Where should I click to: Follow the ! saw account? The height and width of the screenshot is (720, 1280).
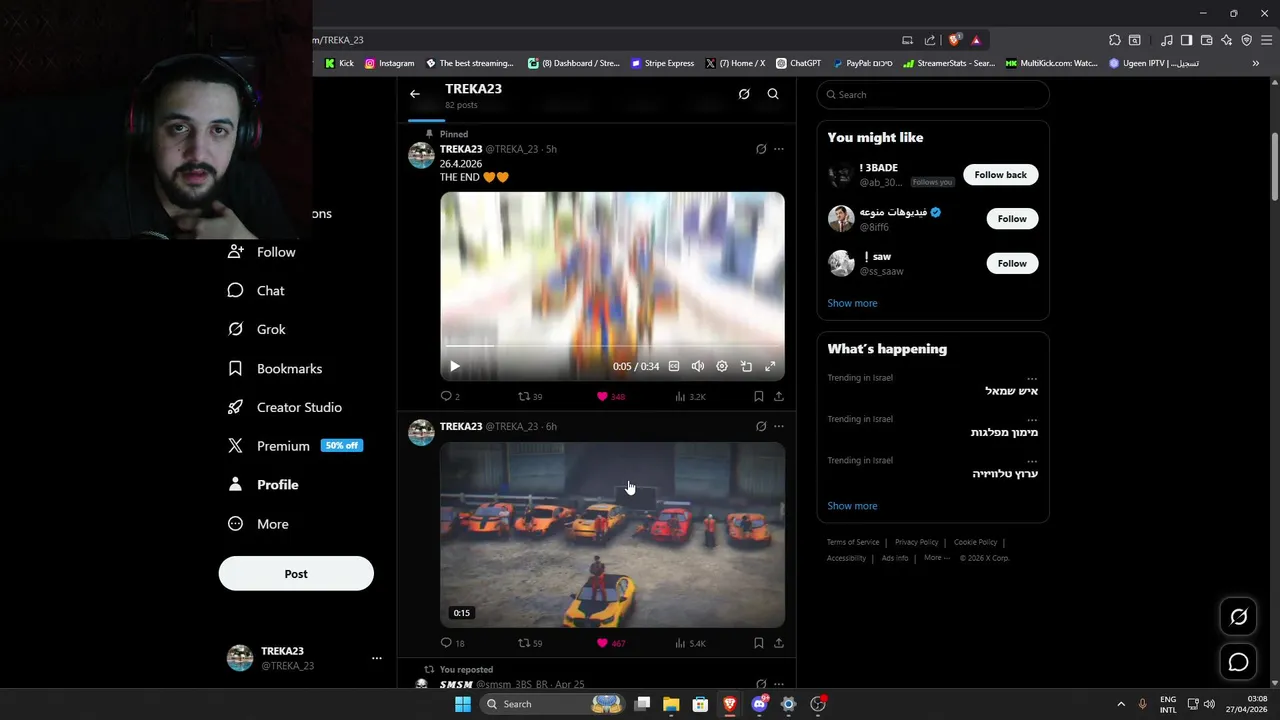(1012, 263)
